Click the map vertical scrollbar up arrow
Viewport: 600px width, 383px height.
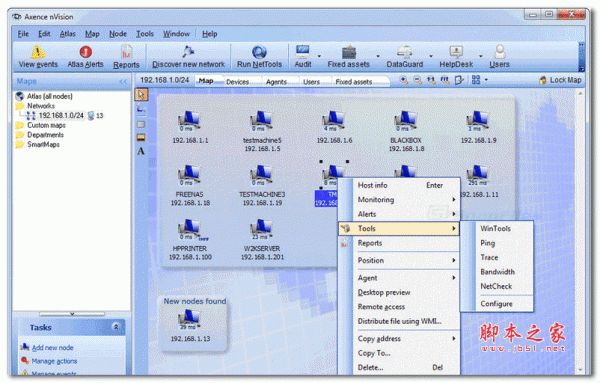(x=580, y=93)
